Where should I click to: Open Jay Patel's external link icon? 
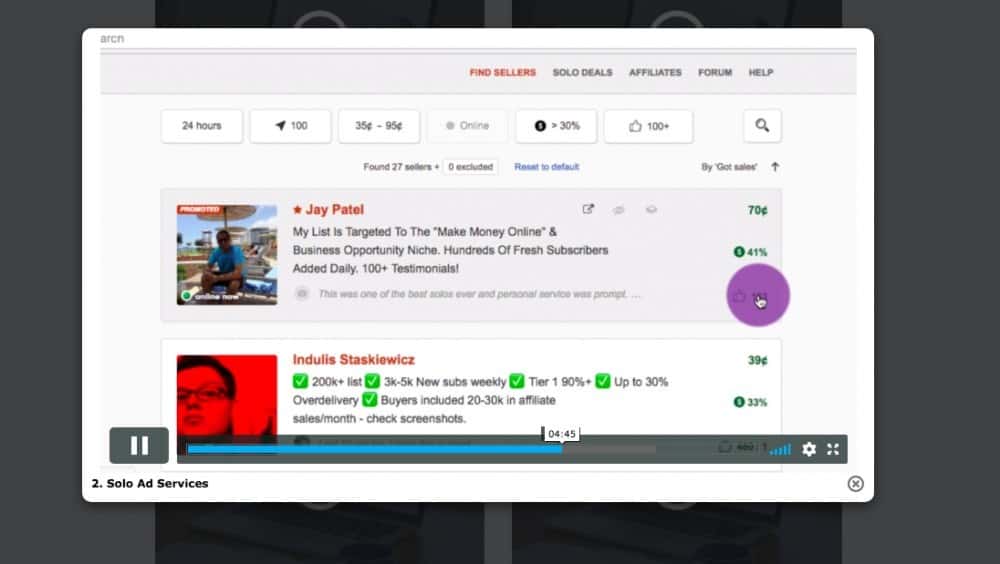click(588, 209)
